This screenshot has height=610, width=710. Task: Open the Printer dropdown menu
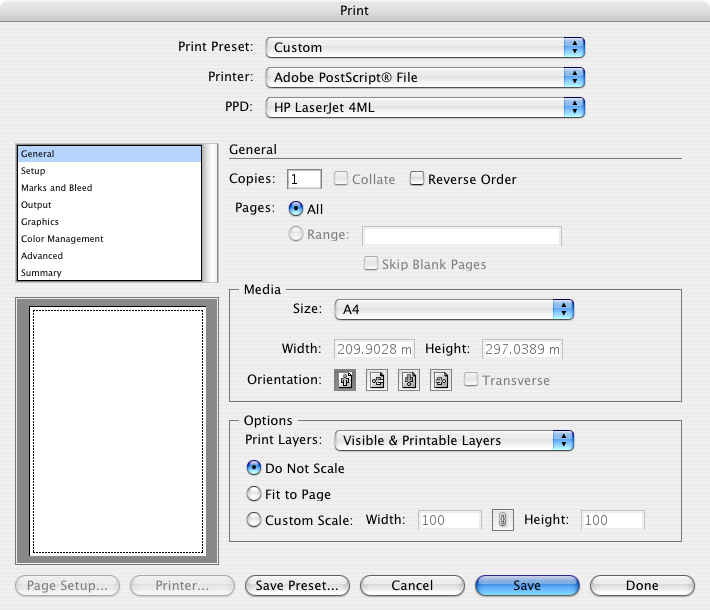point(425,77)
